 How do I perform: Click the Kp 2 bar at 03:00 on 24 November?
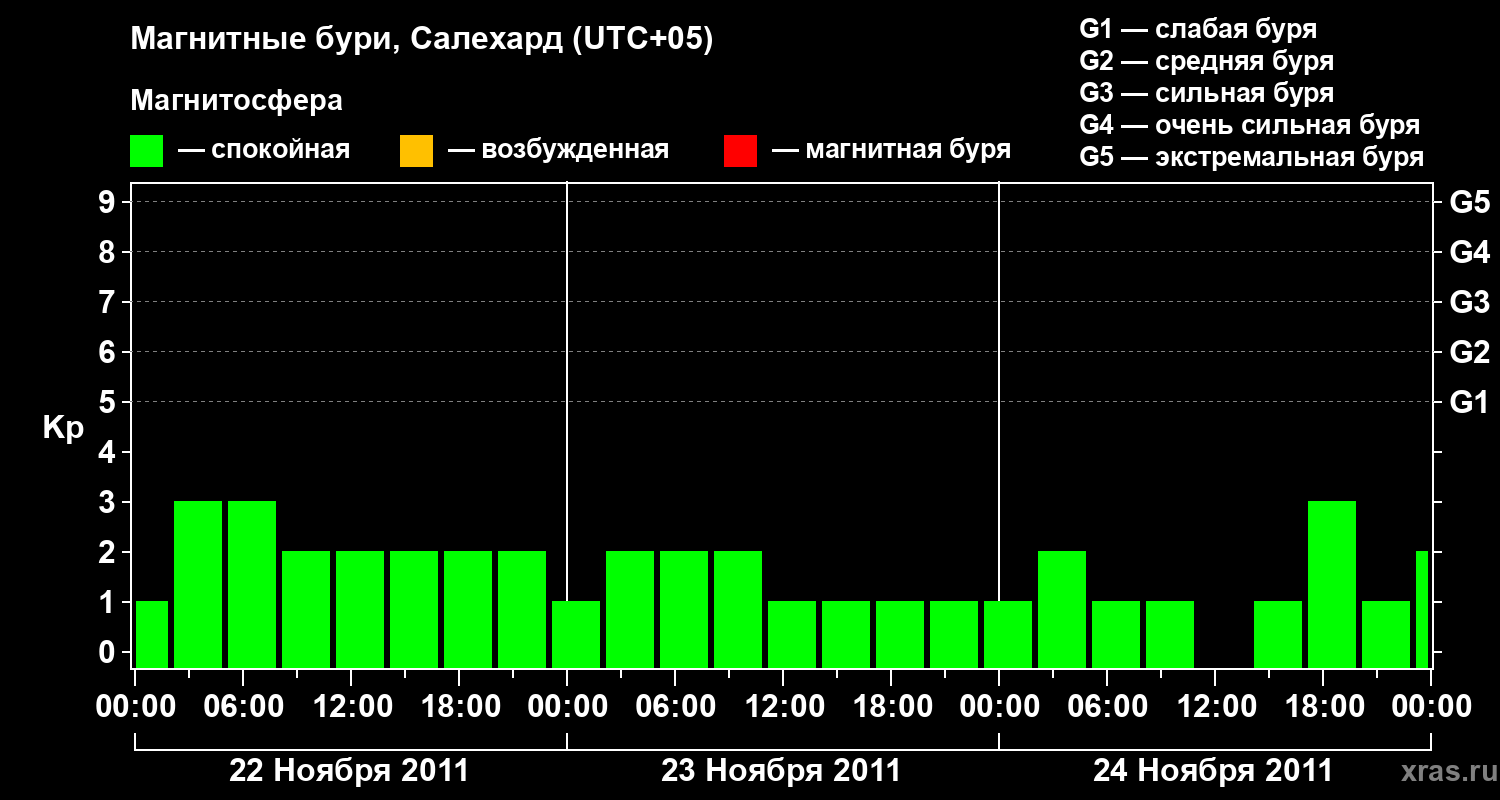pyautogui.click(x=1062, y=610)
